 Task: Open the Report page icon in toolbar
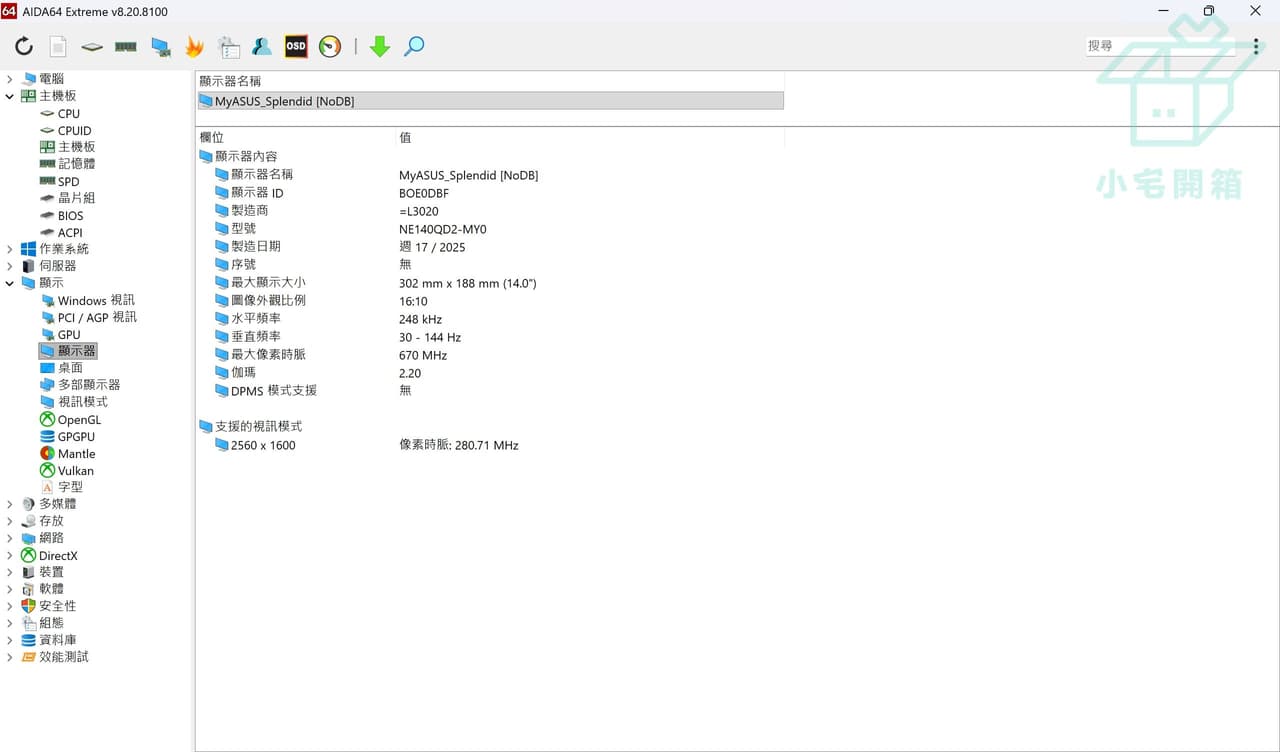pyautogui.click(x=58, y=46)
